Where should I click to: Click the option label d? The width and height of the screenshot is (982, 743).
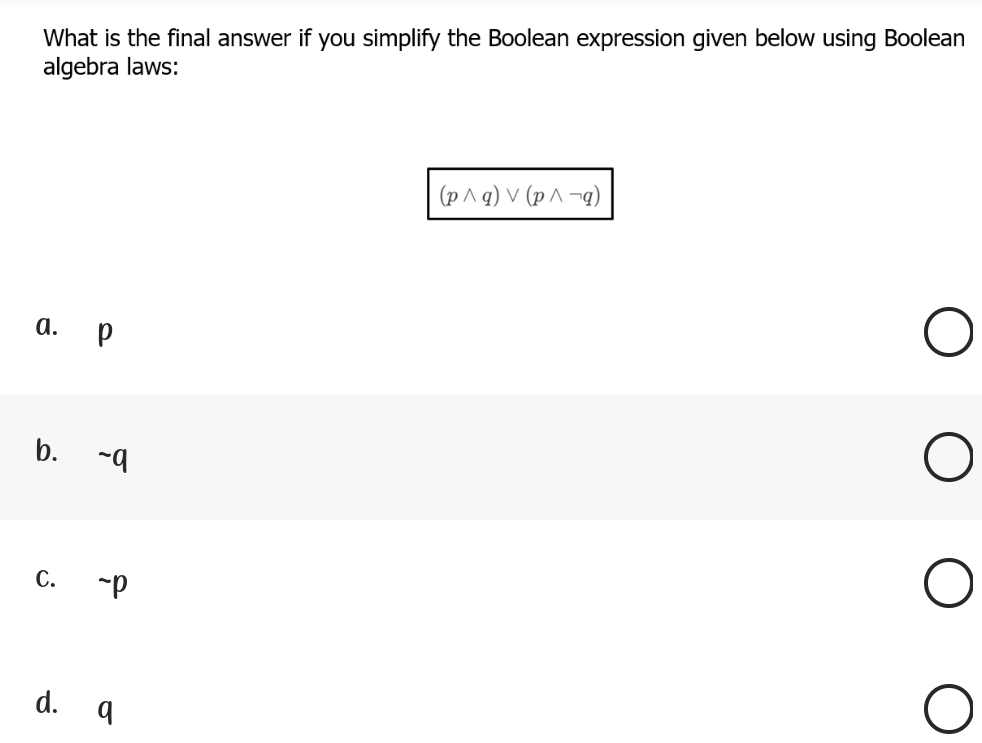(45, 705)
